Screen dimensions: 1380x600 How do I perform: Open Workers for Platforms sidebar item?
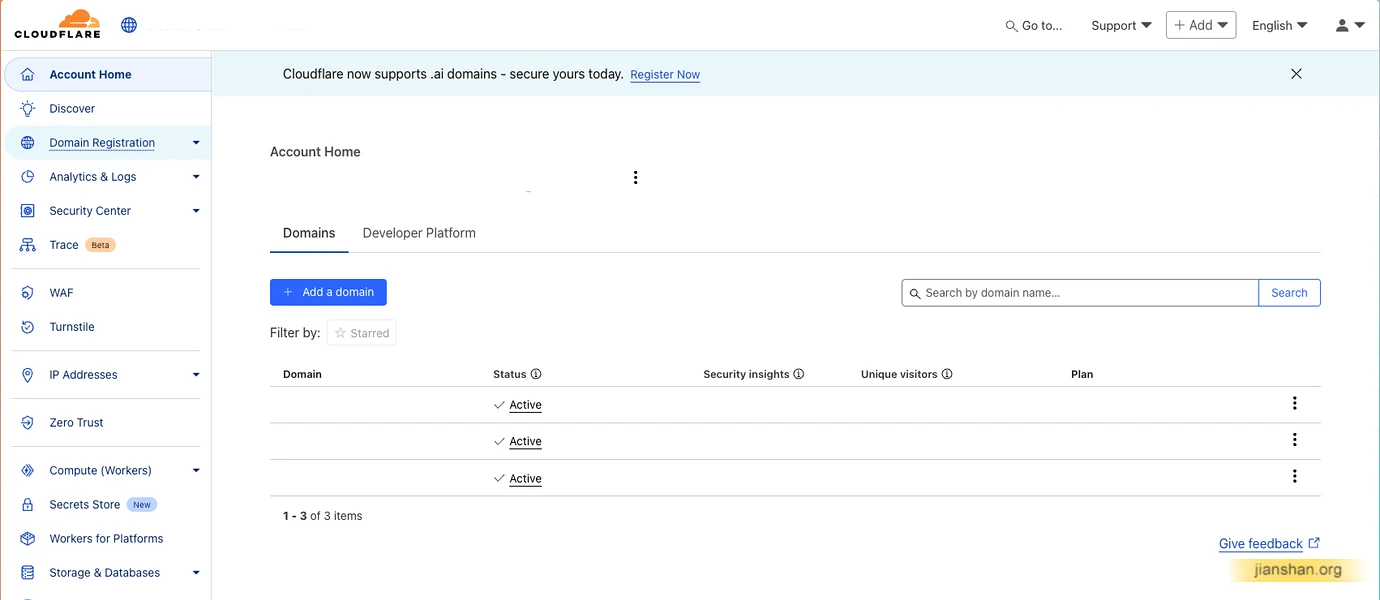(106, 539)
